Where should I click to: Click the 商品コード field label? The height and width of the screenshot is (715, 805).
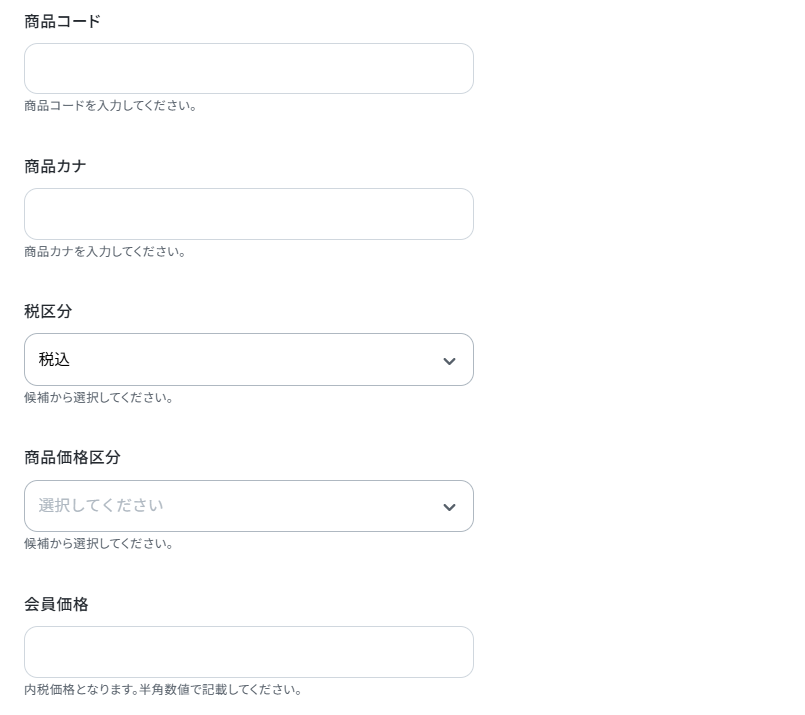click(x=63, y=21)
